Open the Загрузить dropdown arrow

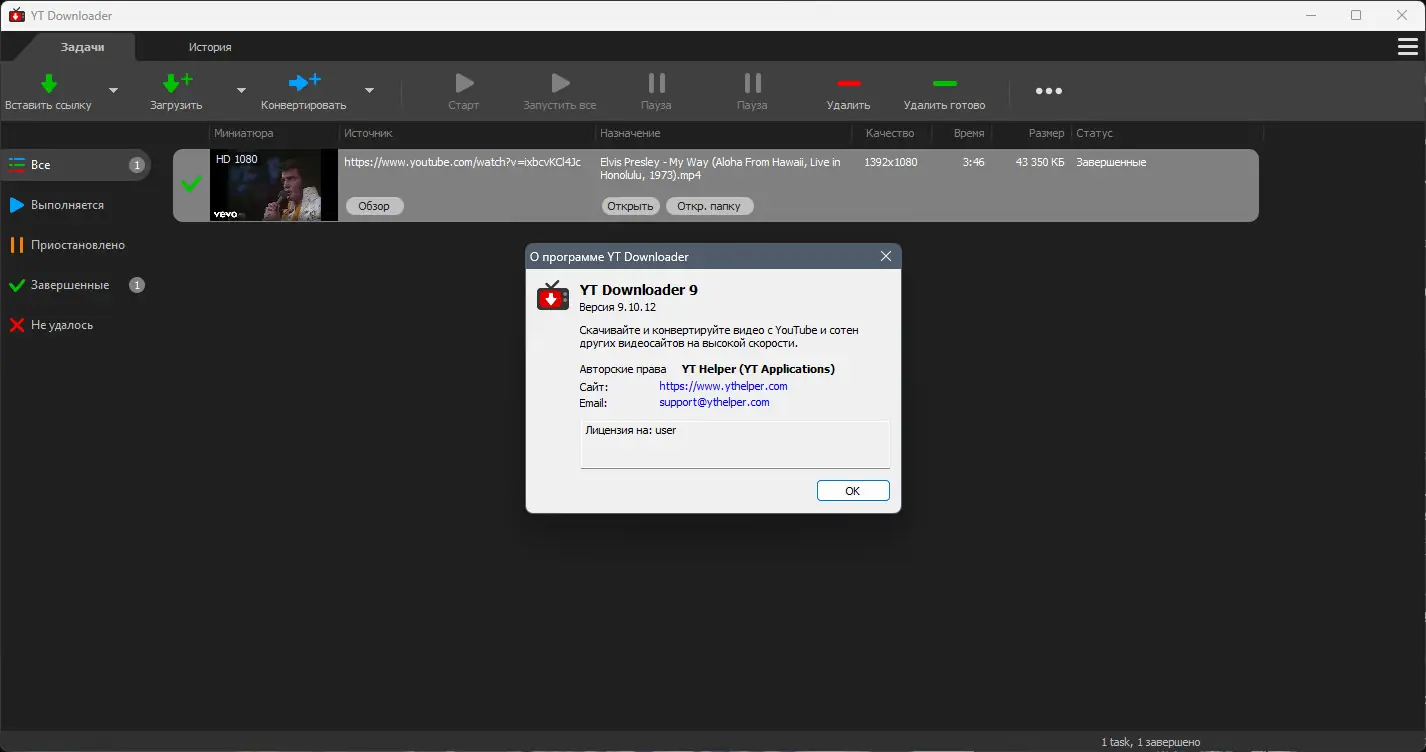[241, 90]
